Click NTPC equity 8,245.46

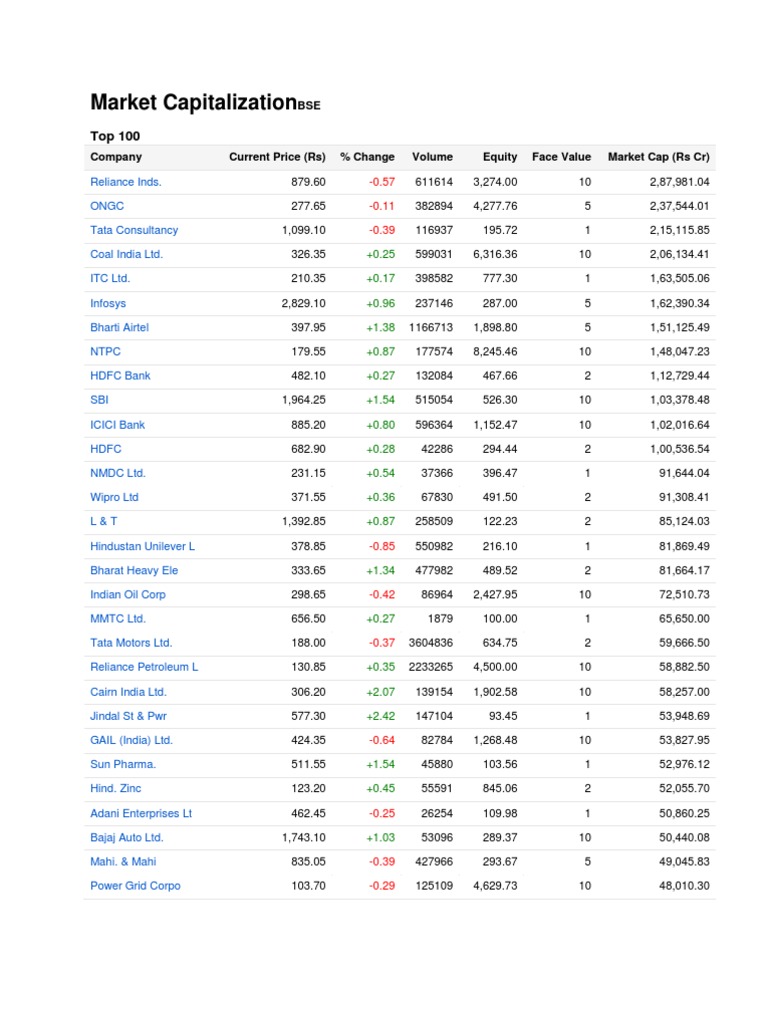(495, 352)
